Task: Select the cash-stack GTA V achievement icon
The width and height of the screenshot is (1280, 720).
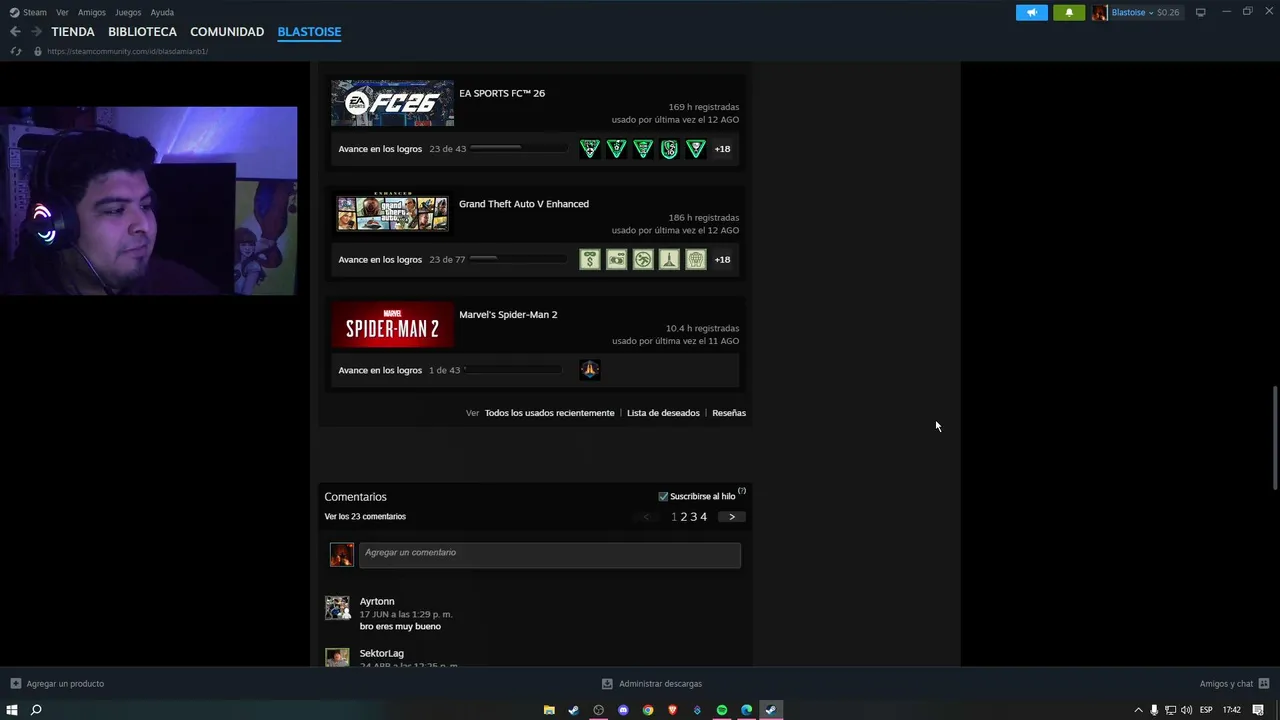Action: pyautogui.click(x=616, y=260)
